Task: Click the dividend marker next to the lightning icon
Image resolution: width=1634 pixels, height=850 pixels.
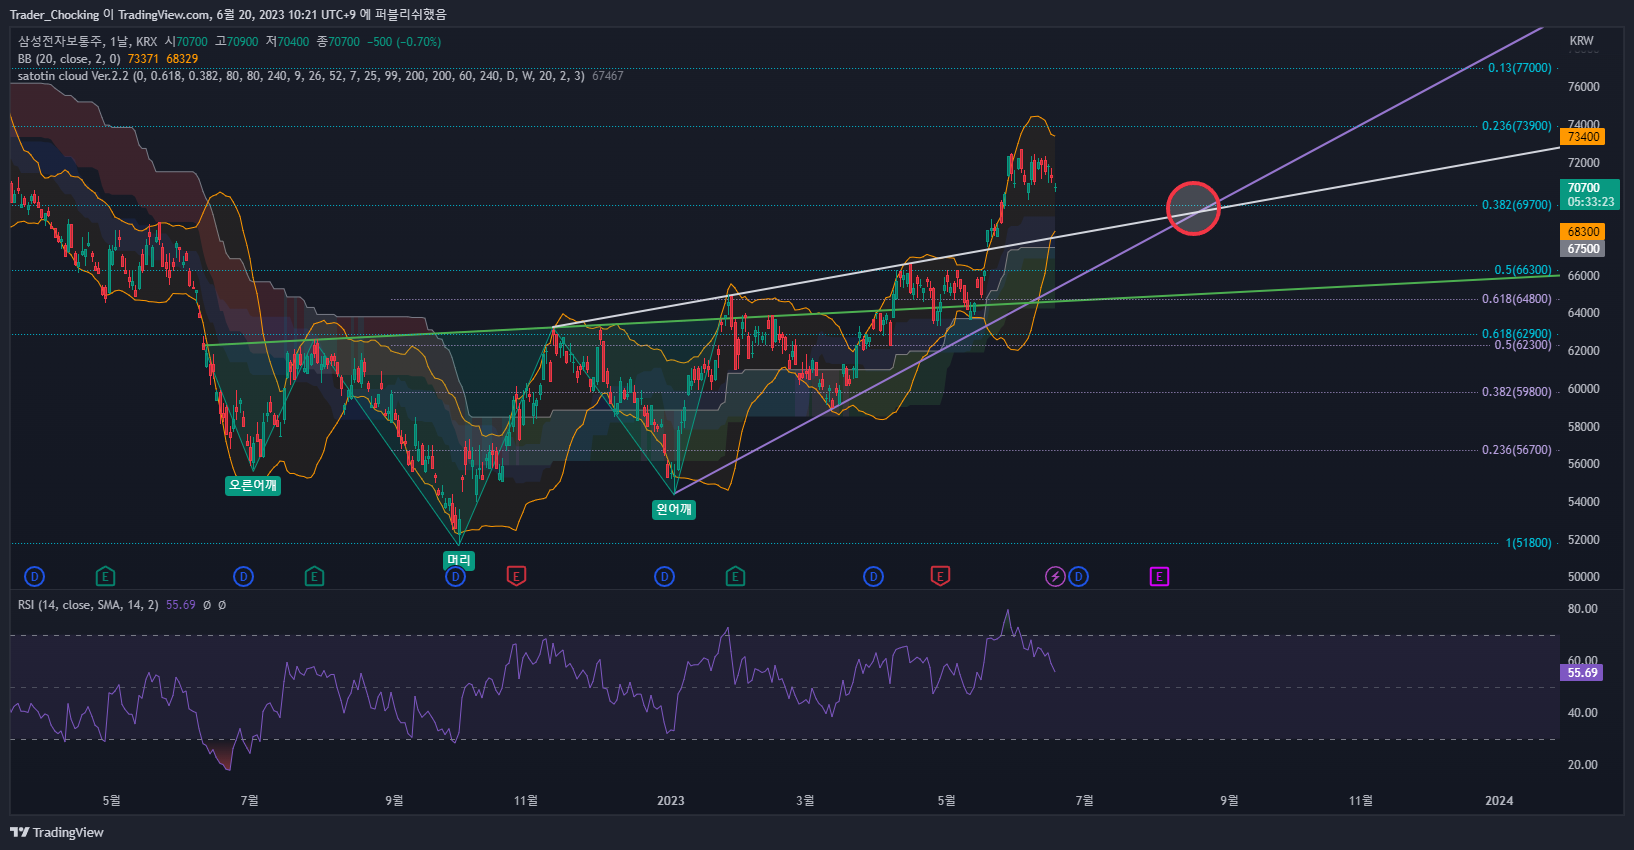Action: (x=1078, y=577)
